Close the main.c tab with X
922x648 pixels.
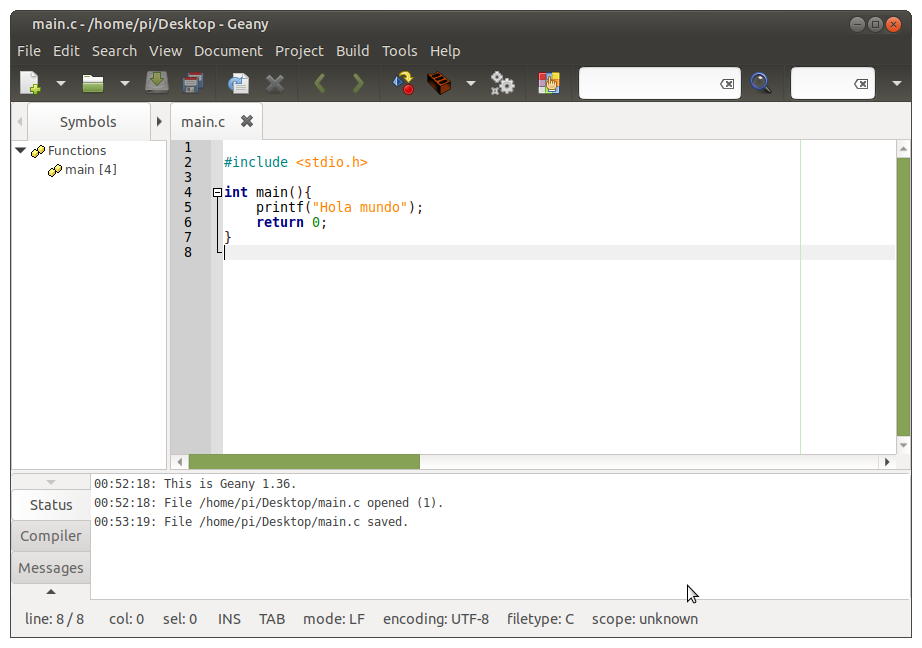pos(247,121)
